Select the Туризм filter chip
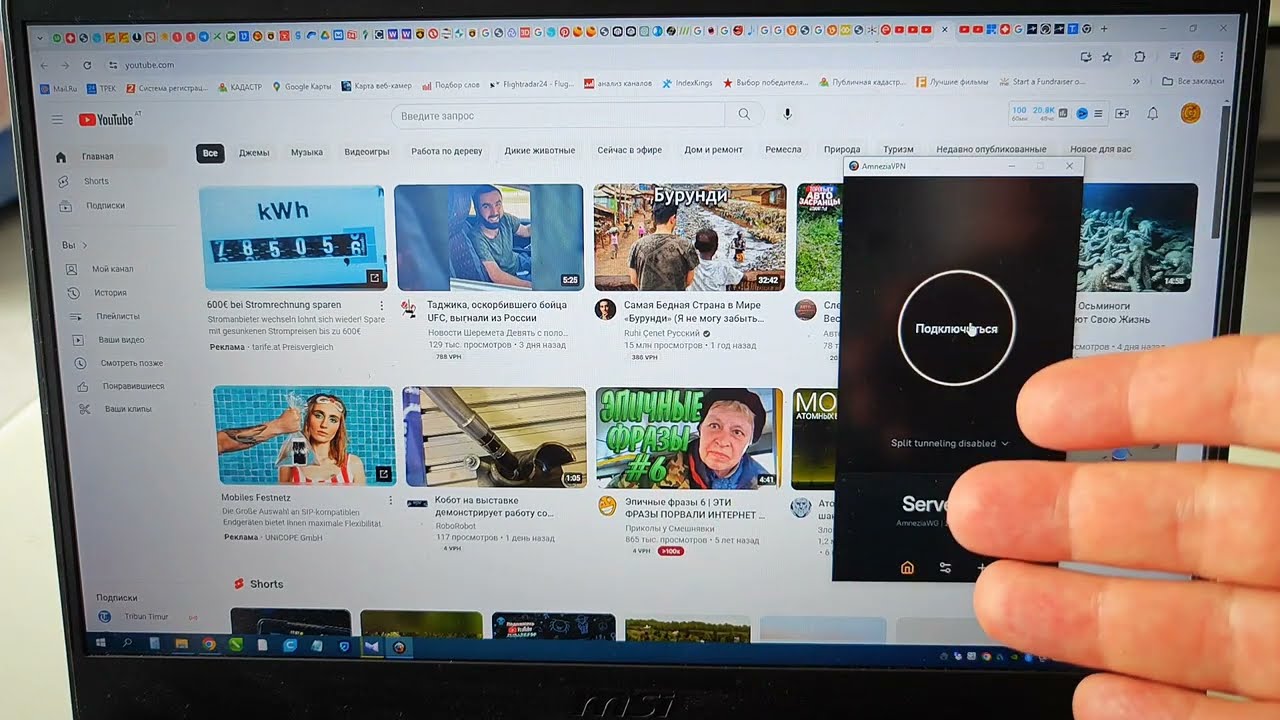Image resolution: width=1280 pixels, height=720 pixels. (x=898, y=150)
